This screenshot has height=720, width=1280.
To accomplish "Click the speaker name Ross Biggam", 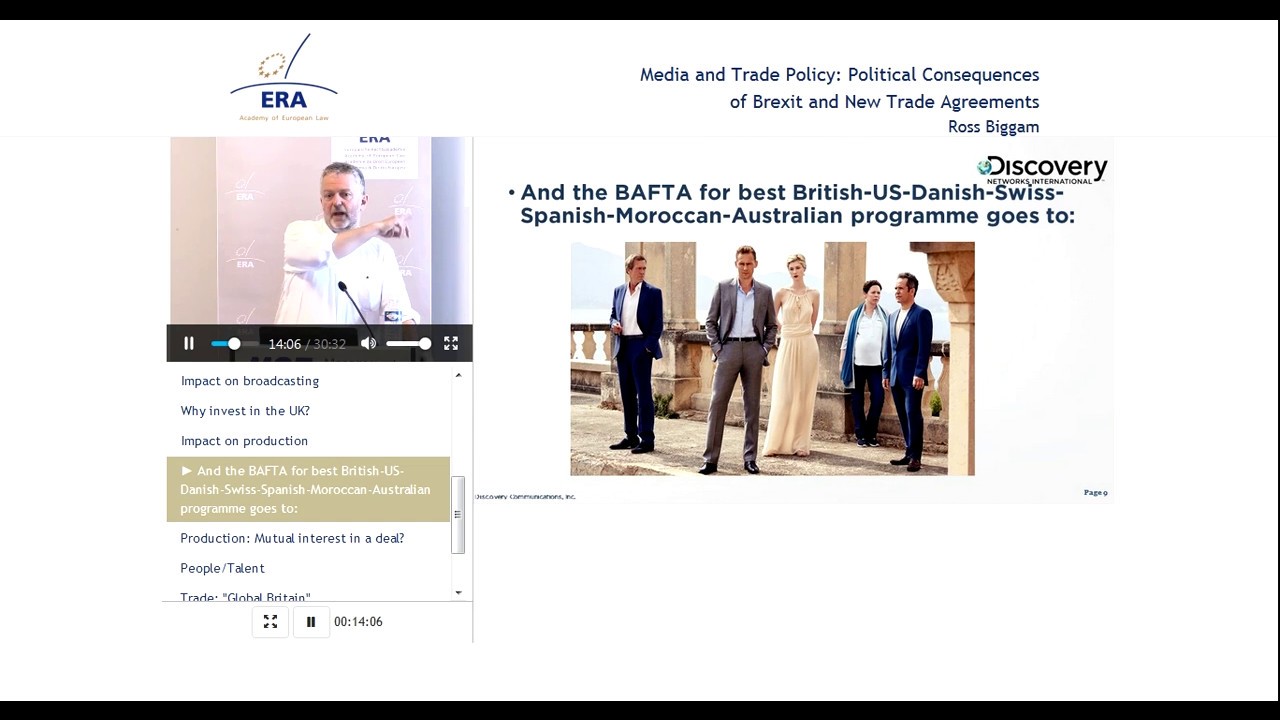I will point(993,127).
